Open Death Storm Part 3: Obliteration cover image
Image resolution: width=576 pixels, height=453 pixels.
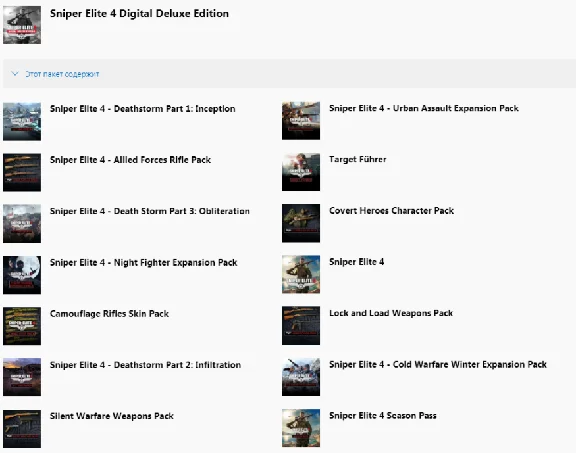pyautogui.click(x=22, y=224)
